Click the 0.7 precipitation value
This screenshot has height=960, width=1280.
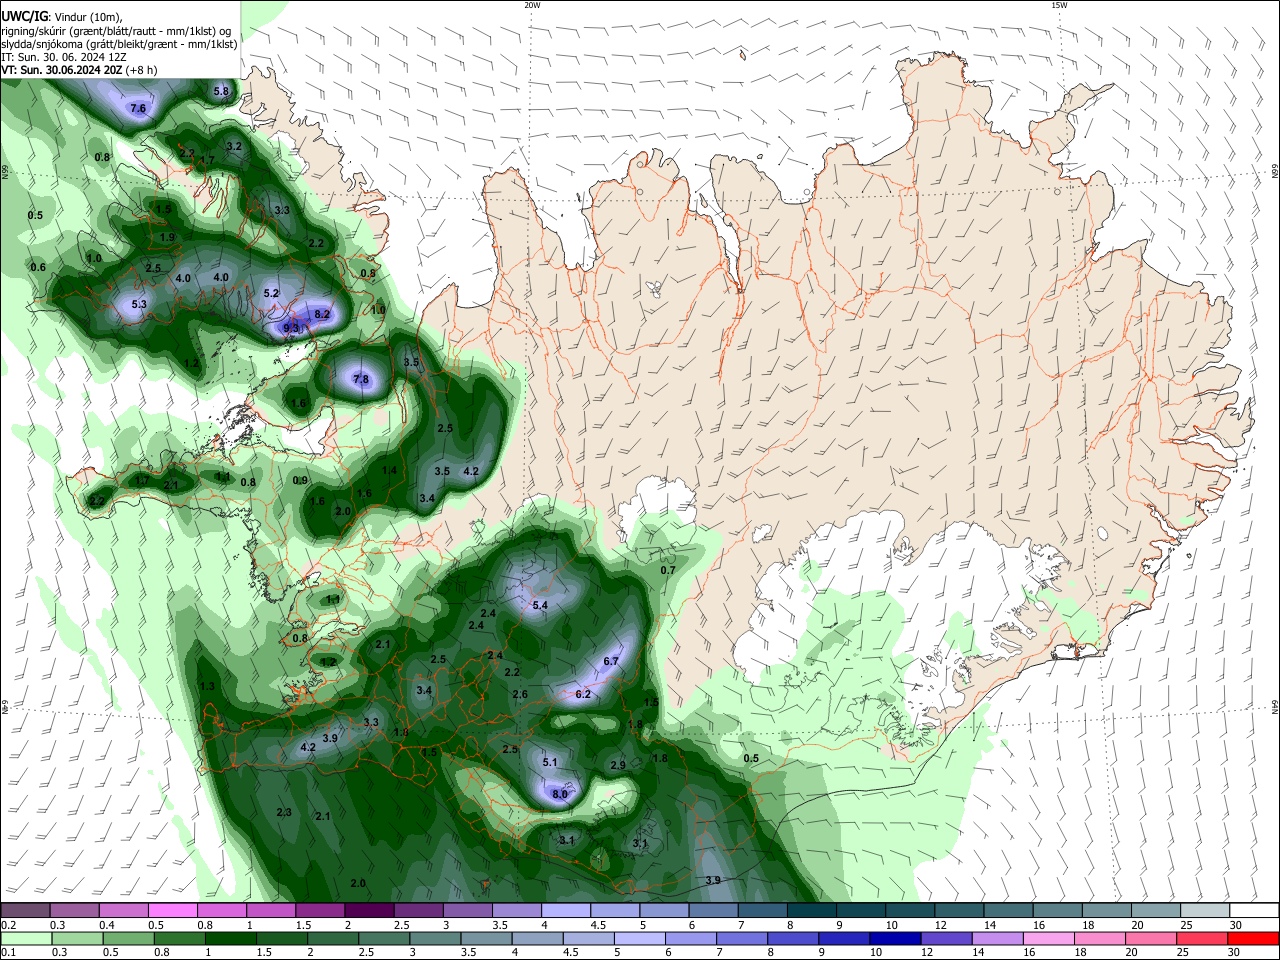[668, 570]
